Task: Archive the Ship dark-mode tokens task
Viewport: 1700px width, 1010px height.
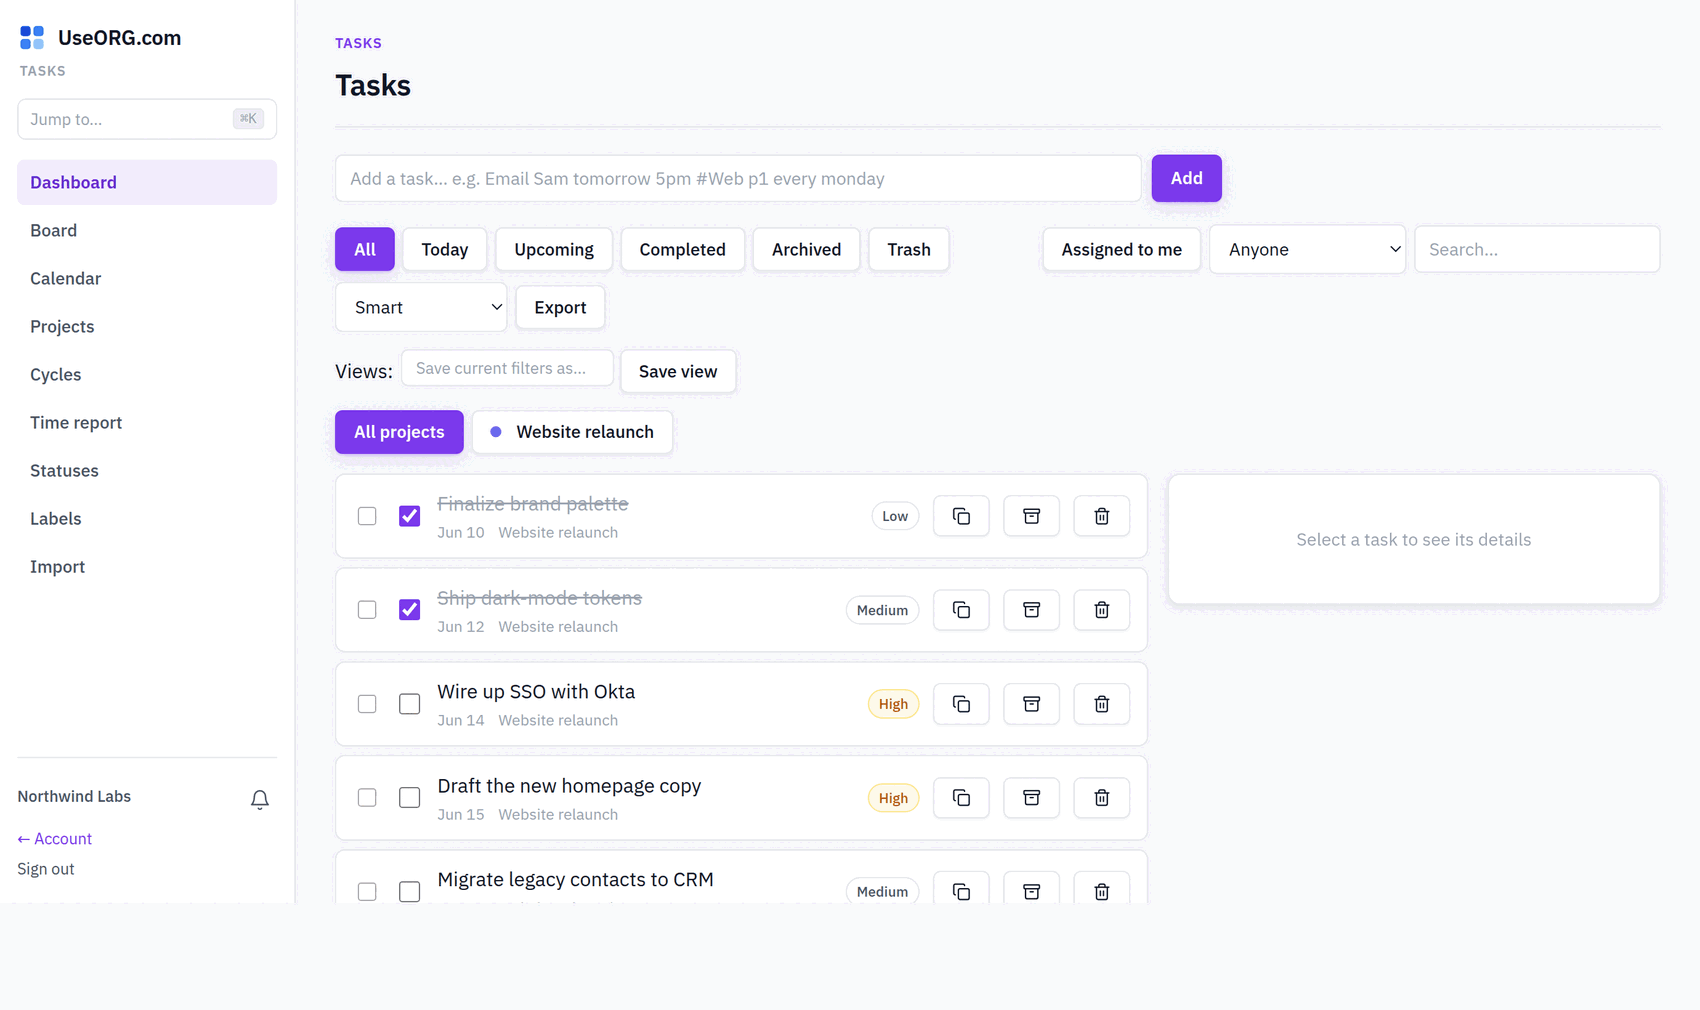Action: 1031,610
